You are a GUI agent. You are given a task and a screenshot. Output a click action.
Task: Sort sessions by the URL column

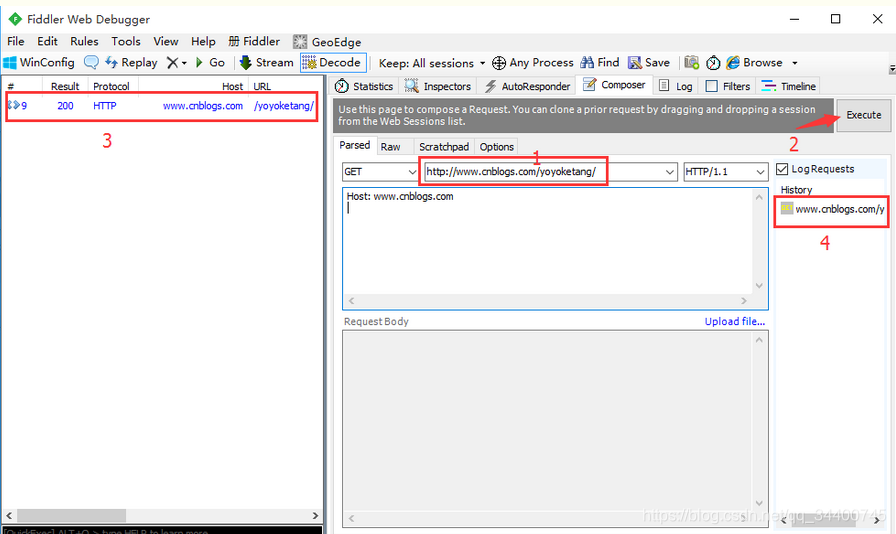286,86
